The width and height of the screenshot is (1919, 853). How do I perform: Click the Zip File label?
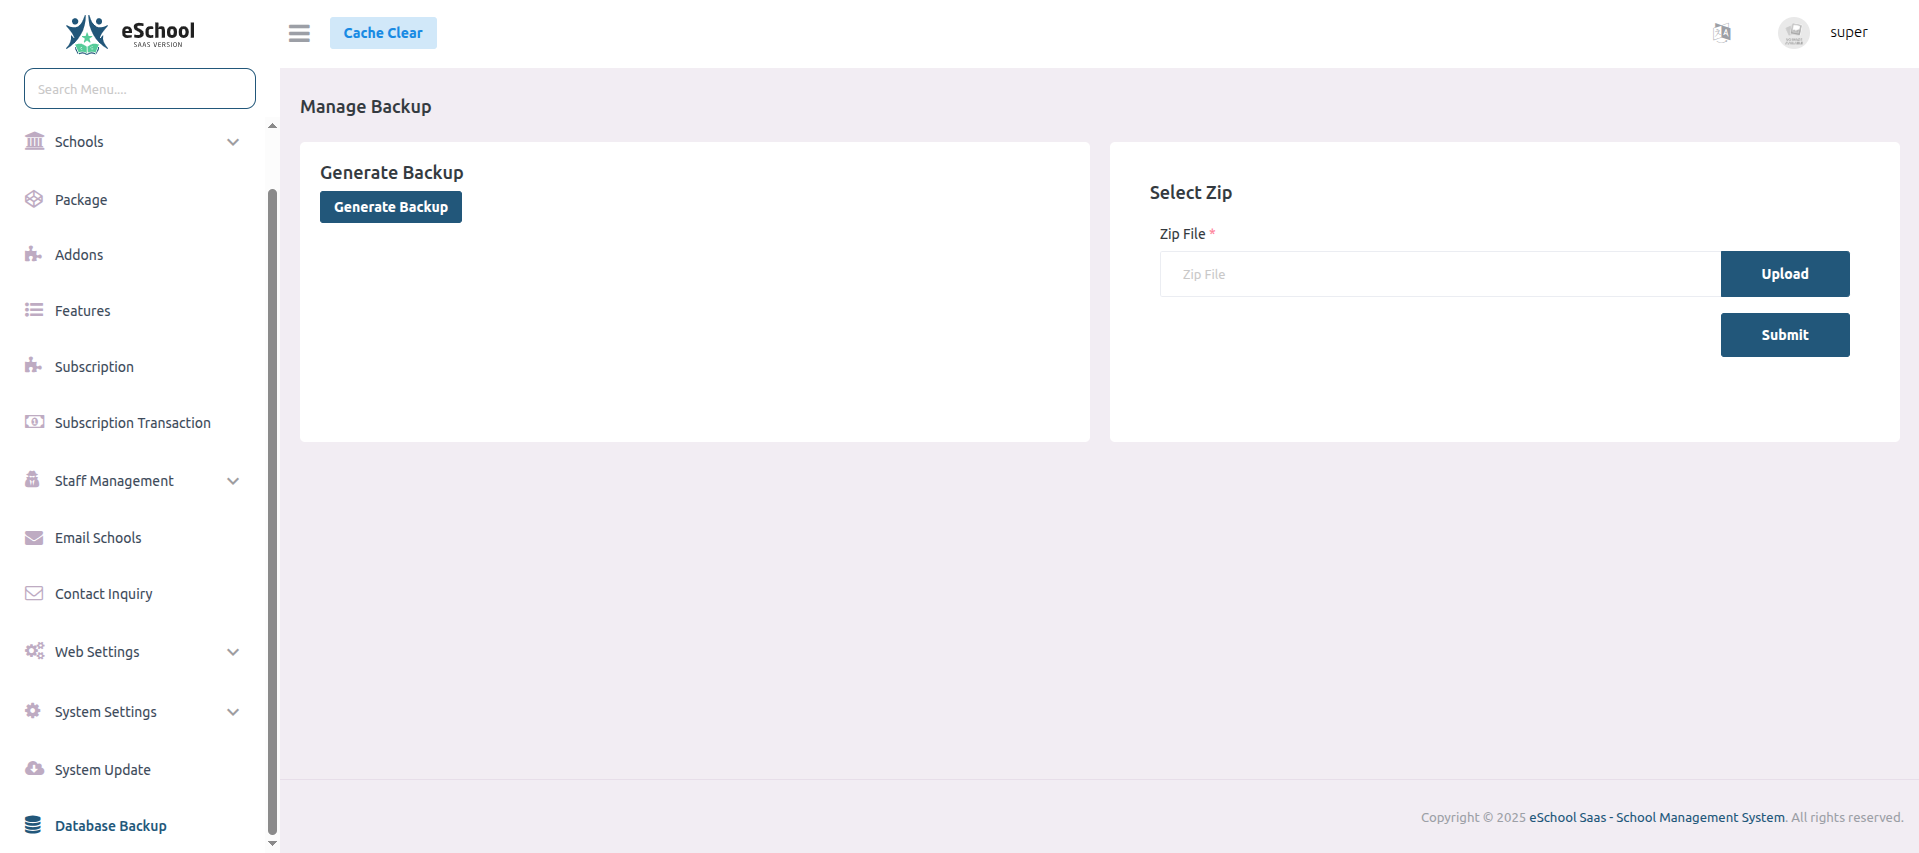[1183, 234]
